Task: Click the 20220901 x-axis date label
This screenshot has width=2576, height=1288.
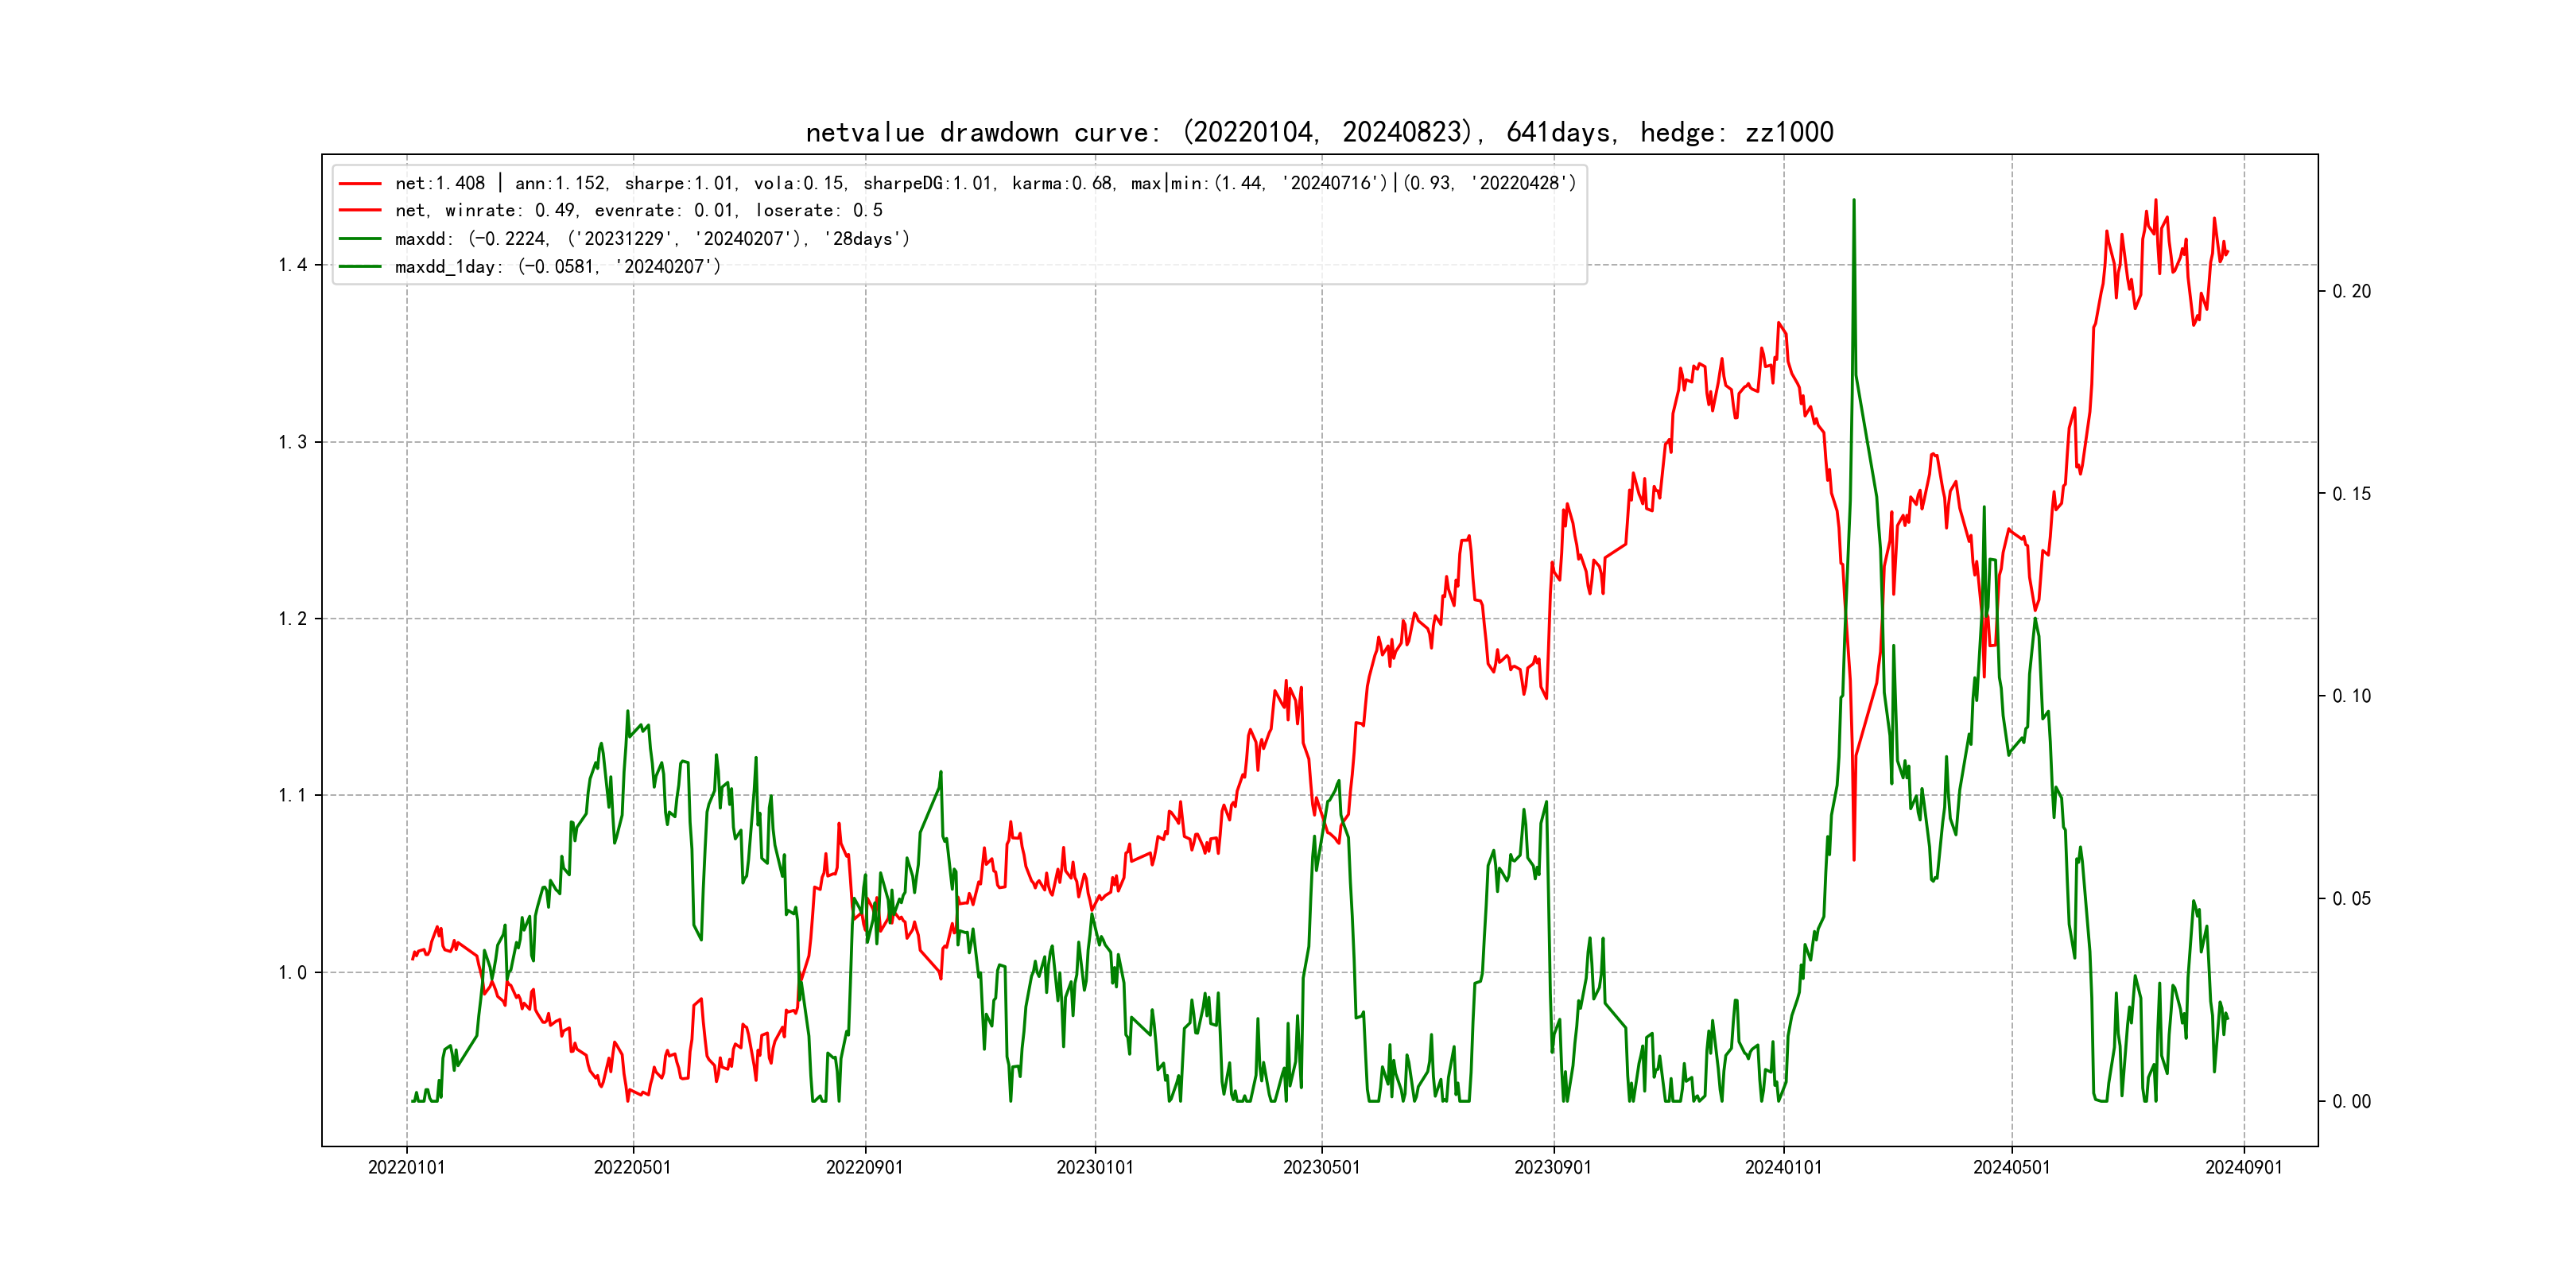Action: click(864, 1168)
